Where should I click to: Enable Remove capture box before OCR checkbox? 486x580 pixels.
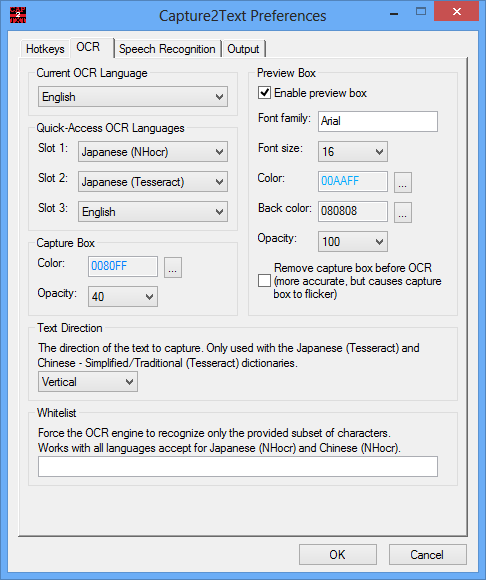(x=264, y=281)
